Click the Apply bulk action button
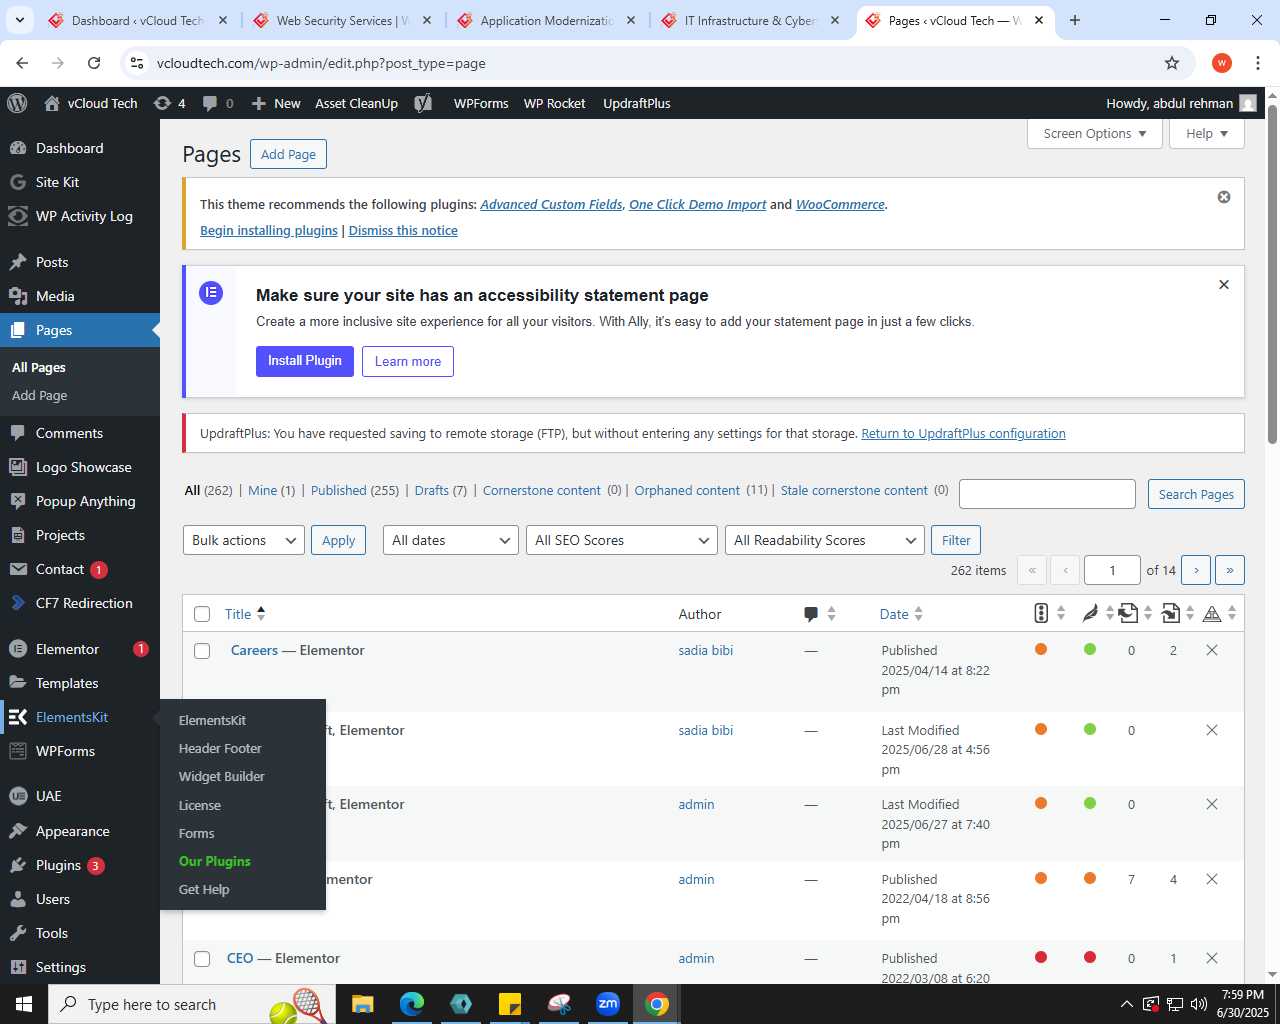The image size is (1280, 1024). pyautogui.click(x=338, y=540)
